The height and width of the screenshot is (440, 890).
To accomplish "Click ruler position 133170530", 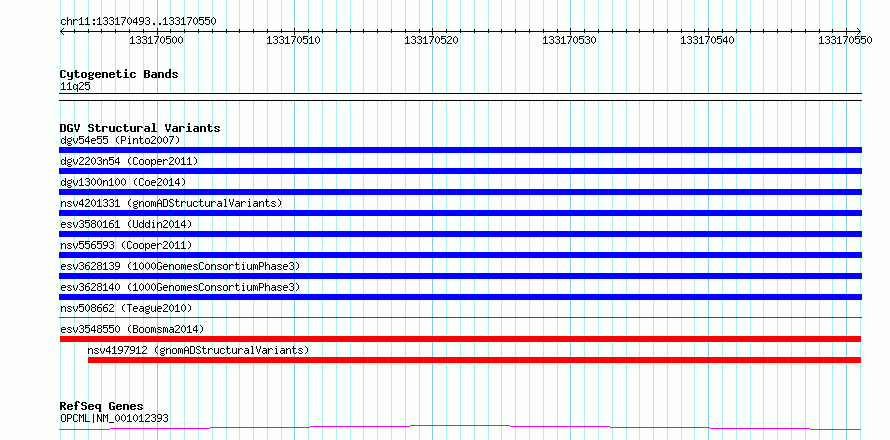I will click(x=570, y=40).
